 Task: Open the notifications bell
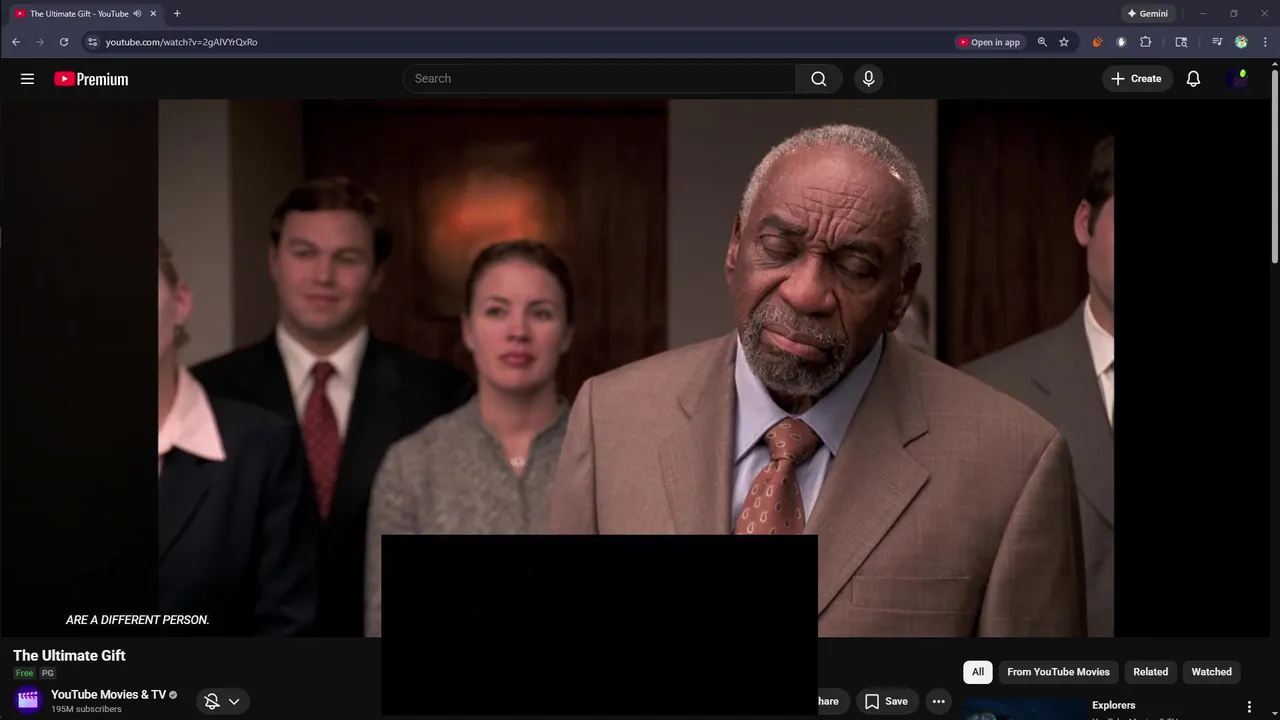1193,79
